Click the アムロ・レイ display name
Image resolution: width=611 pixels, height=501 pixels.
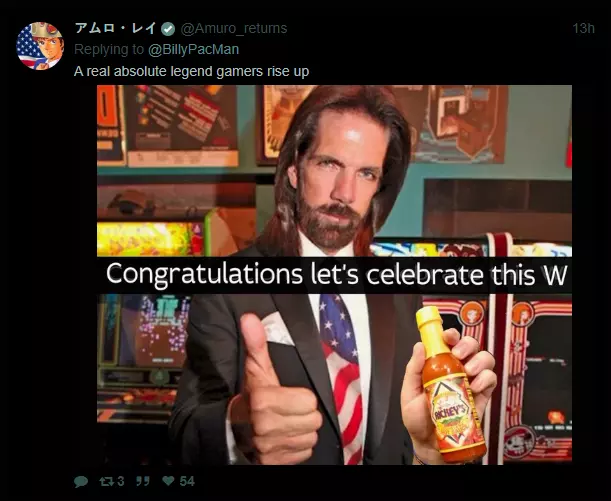[116, 28]
